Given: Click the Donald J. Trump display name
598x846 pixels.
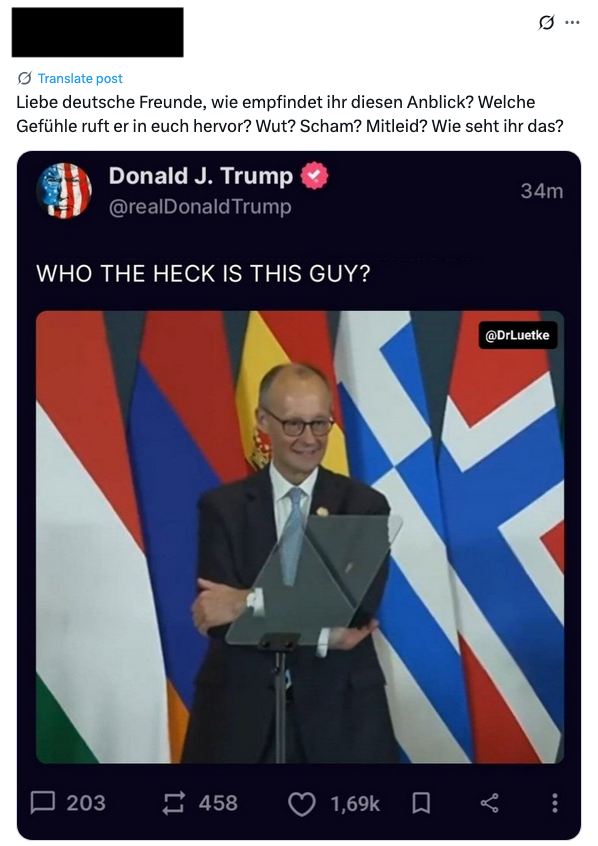Looking at the screenshot, I should click(x=201, y=176).
